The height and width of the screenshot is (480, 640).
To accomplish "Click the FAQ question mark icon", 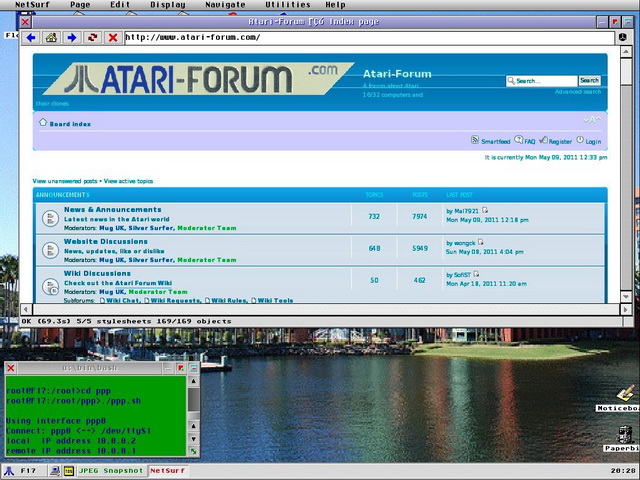I will (x=518, y=140).
